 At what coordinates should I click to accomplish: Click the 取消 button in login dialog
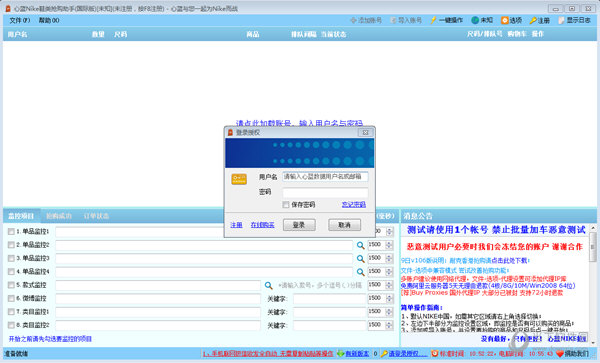coord(344,225)
